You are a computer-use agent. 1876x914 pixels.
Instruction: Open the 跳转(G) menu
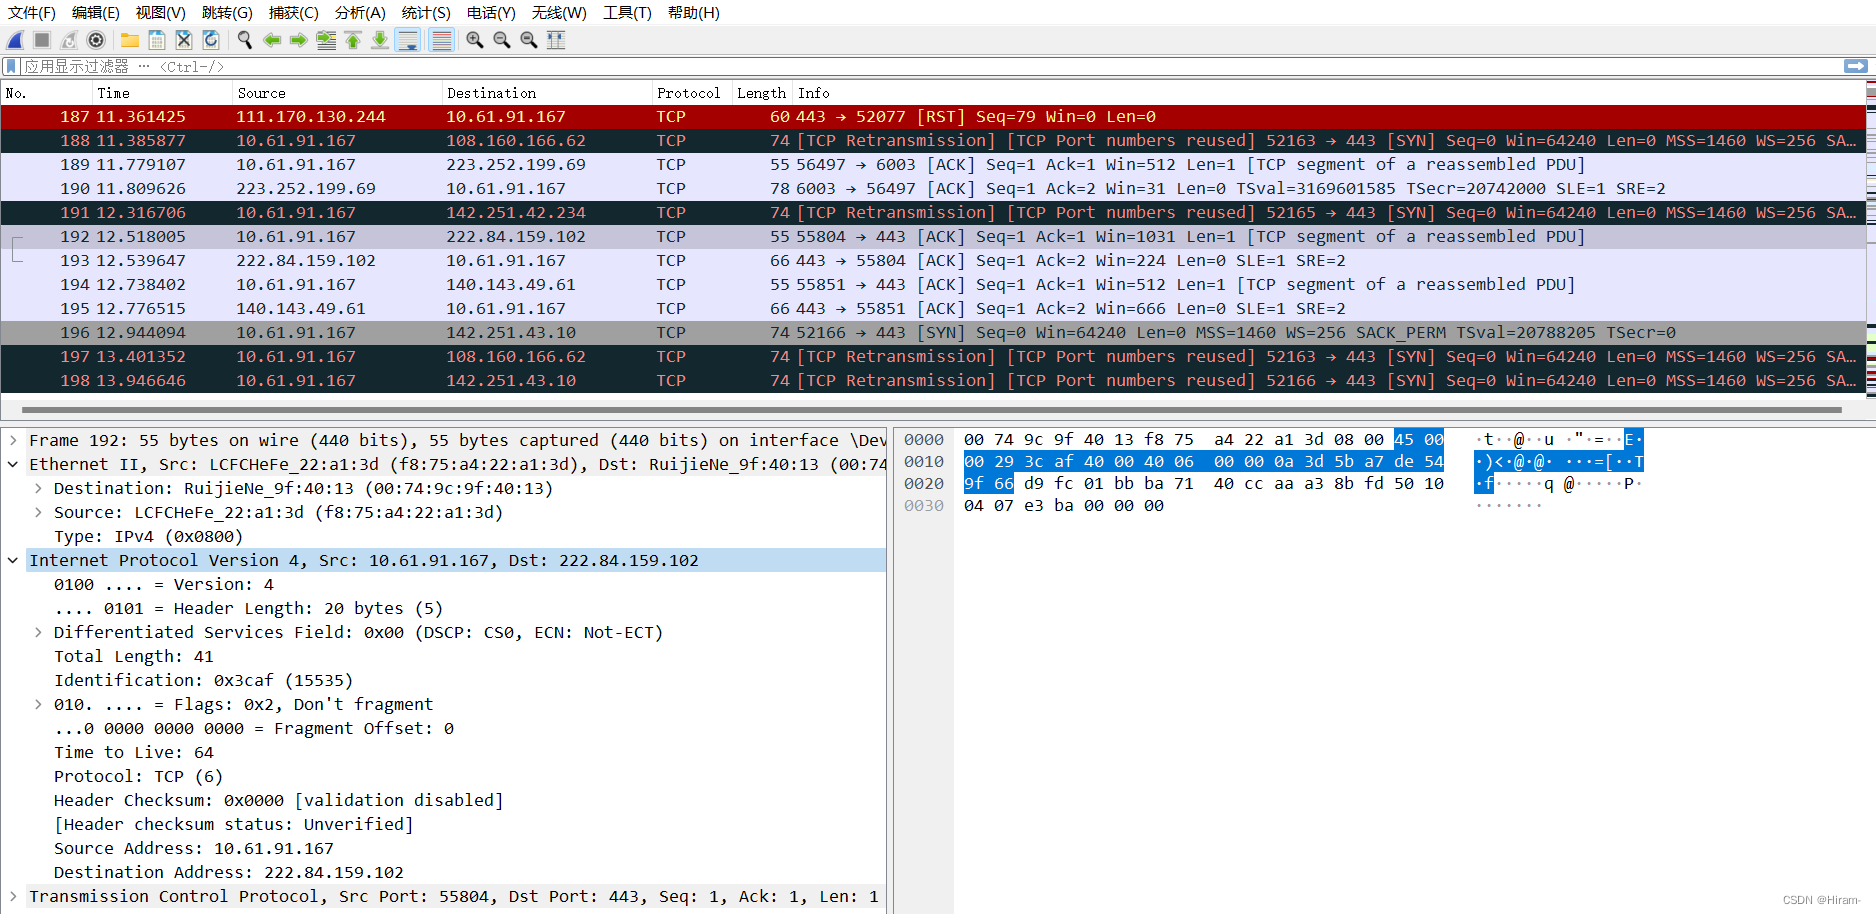tap(227, 13)
